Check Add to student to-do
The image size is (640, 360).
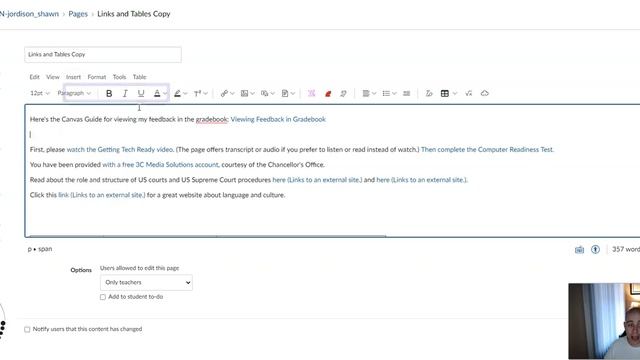click(103, 297)
